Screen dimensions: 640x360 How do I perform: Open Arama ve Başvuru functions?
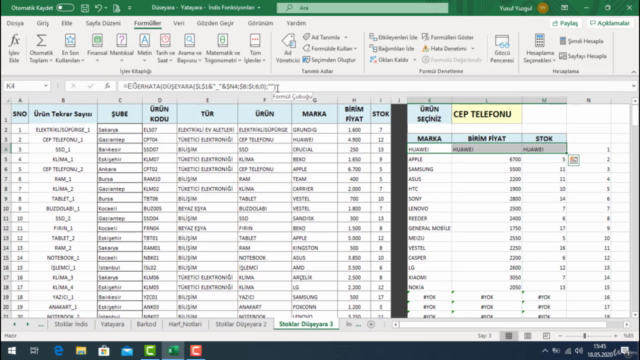[189, 41]
